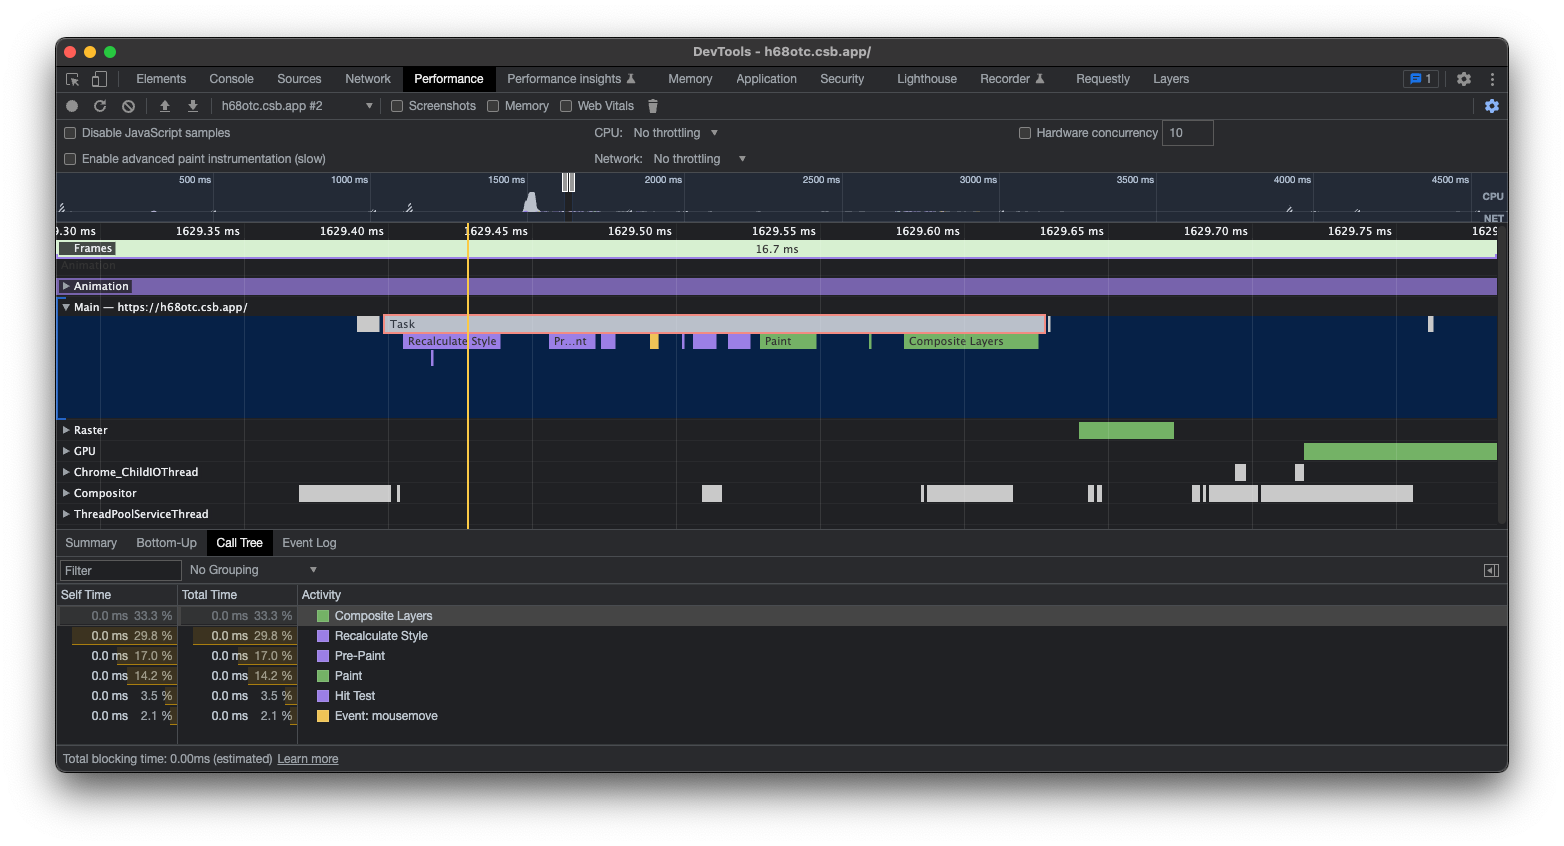Select the inspect element cursor icon

pos(71,78)
